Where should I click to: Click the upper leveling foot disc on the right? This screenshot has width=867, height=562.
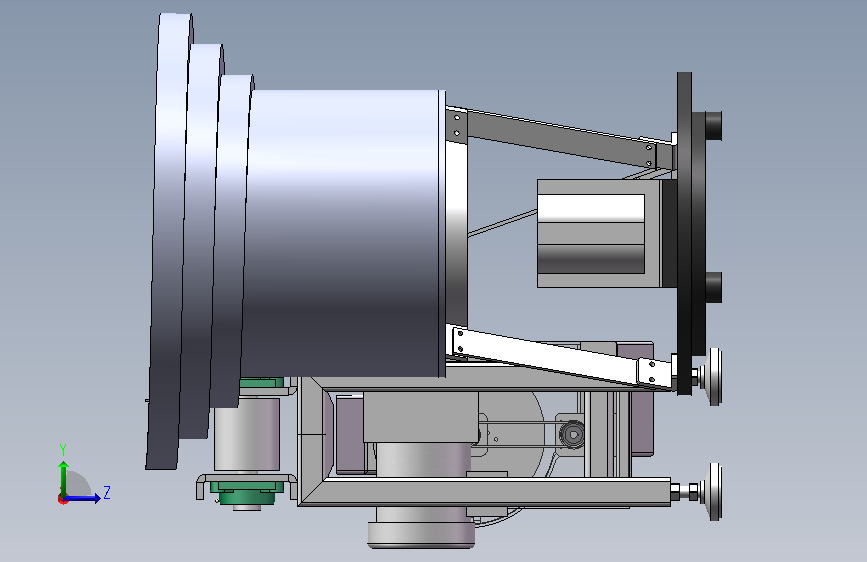point(714,377)
